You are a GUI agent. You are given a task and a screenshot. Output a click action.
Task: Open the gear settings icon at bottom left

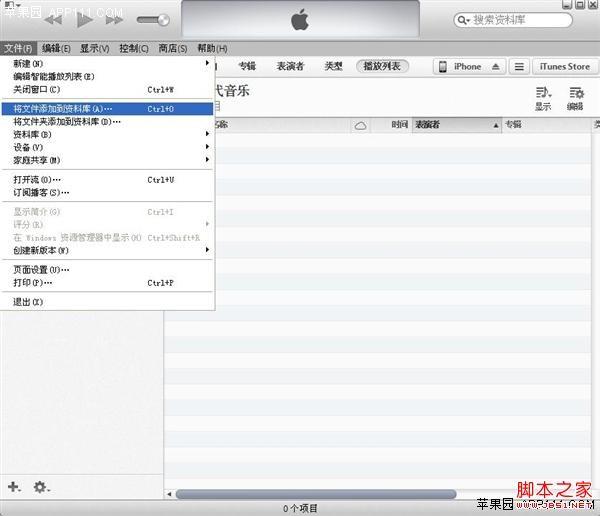pyautogui.click(x=41, y=487)
